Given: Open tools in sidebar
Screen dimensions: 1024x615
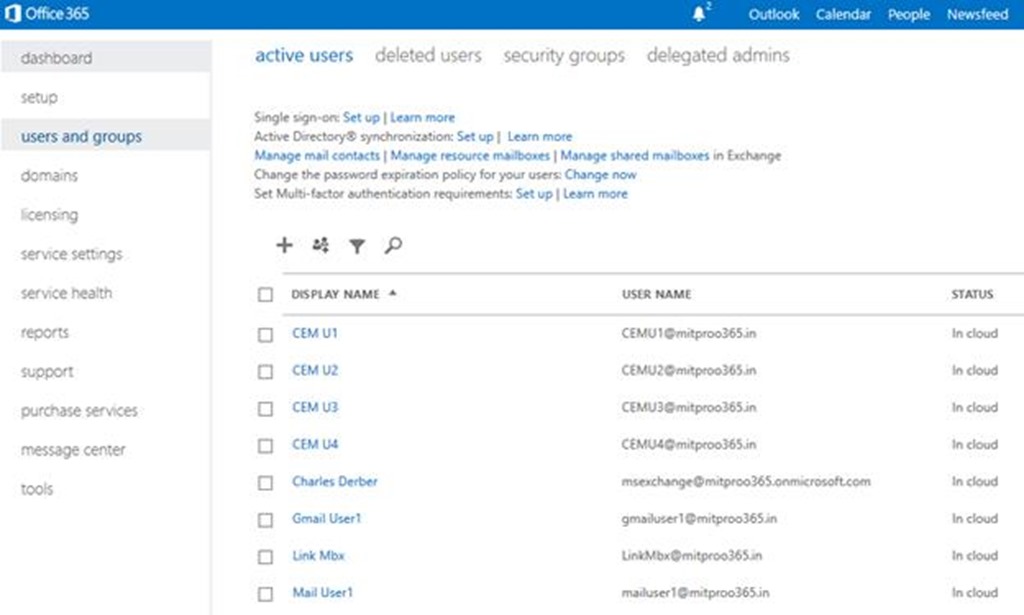Looking at the screenshot, I should coord(37,489).
